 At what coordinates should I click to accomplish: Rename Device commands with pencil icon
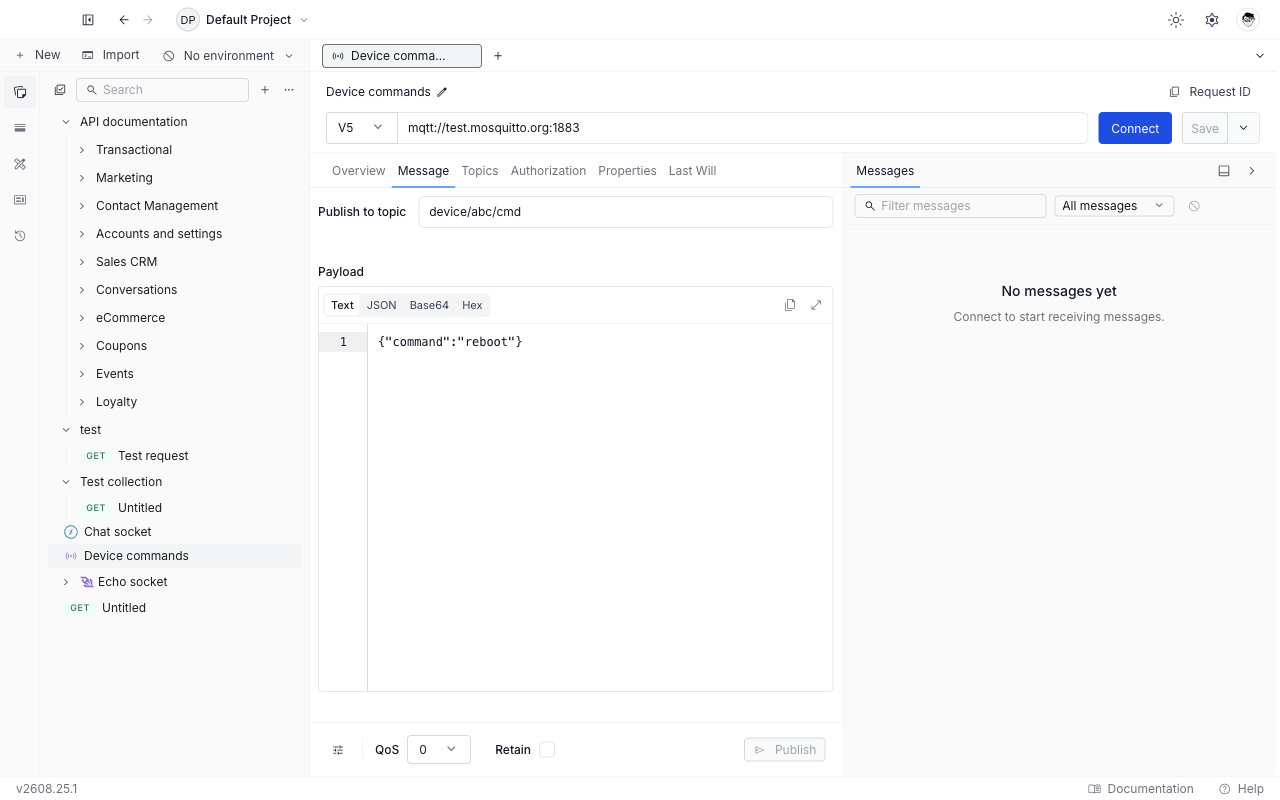point(442,92)
